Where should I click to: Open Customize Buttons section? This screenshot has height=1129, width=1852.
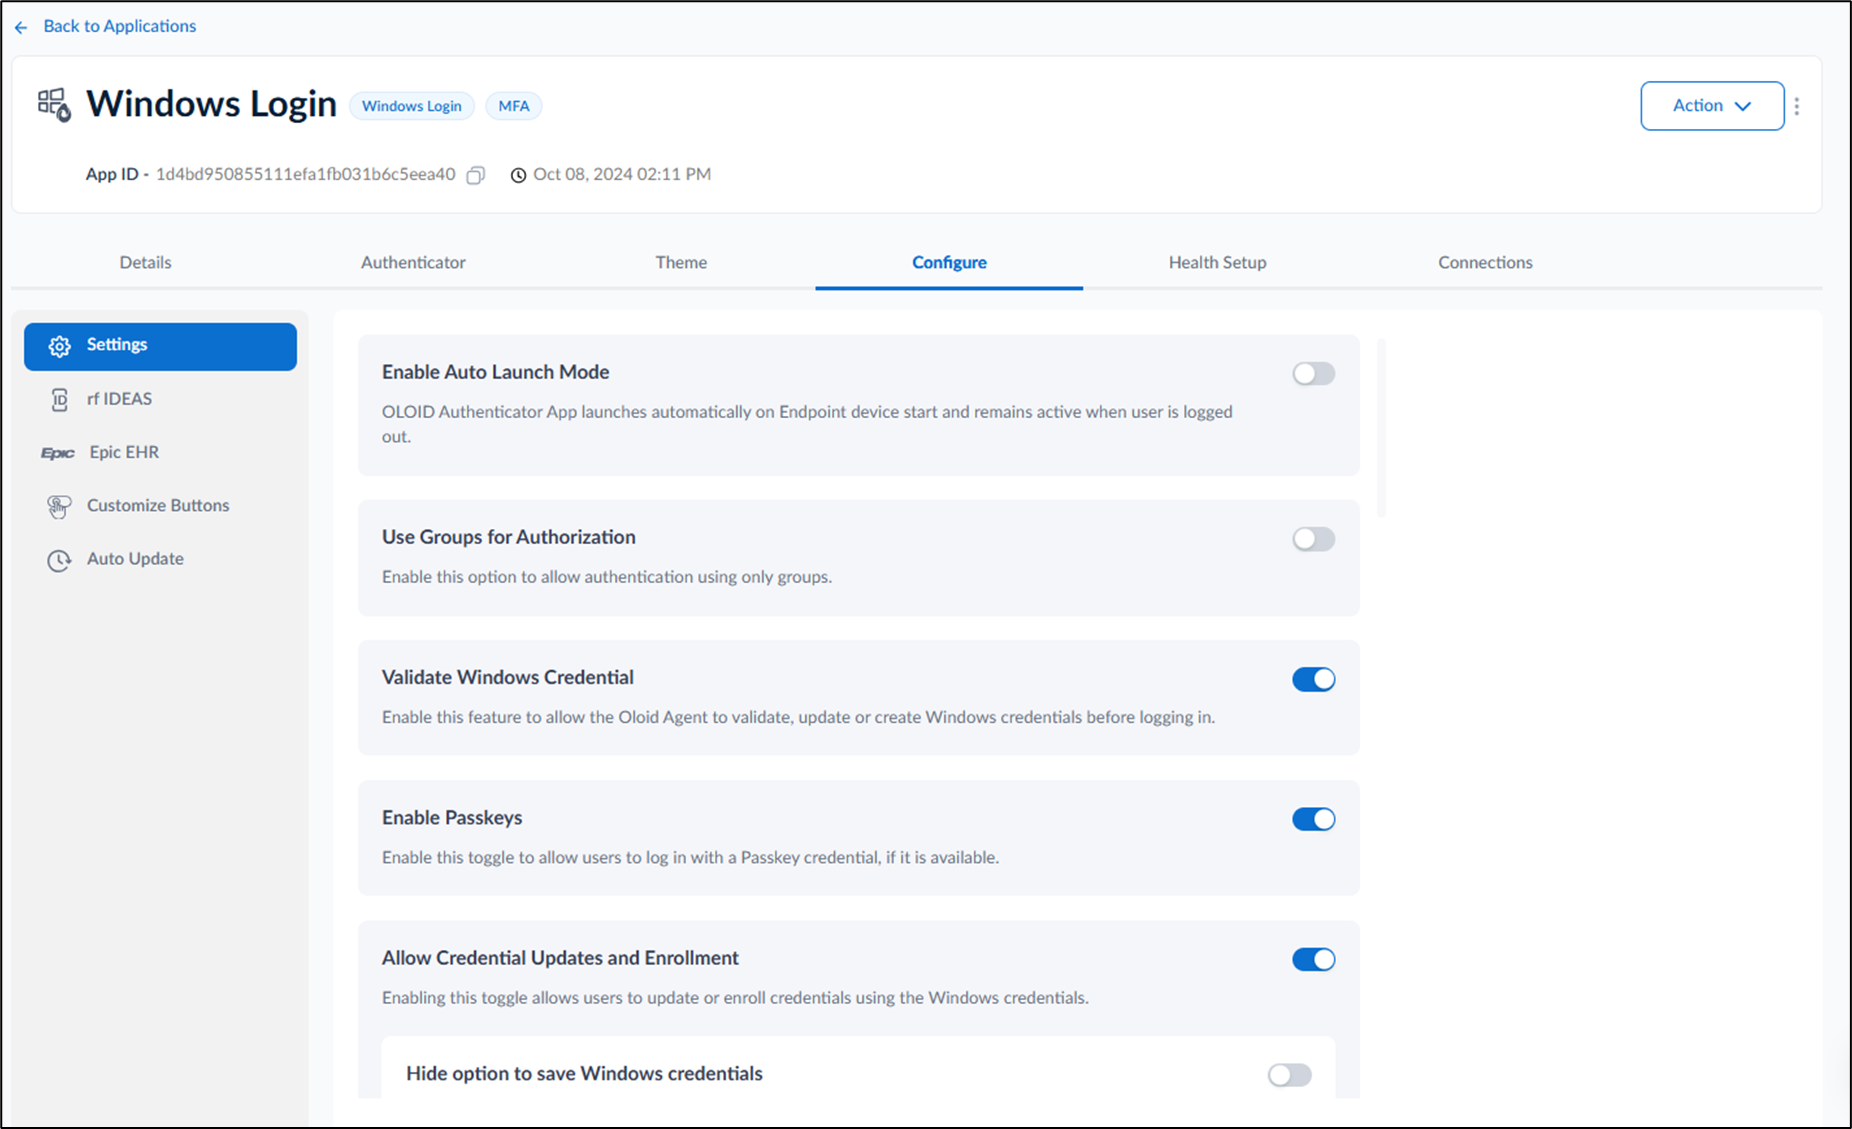pos(160,505)
